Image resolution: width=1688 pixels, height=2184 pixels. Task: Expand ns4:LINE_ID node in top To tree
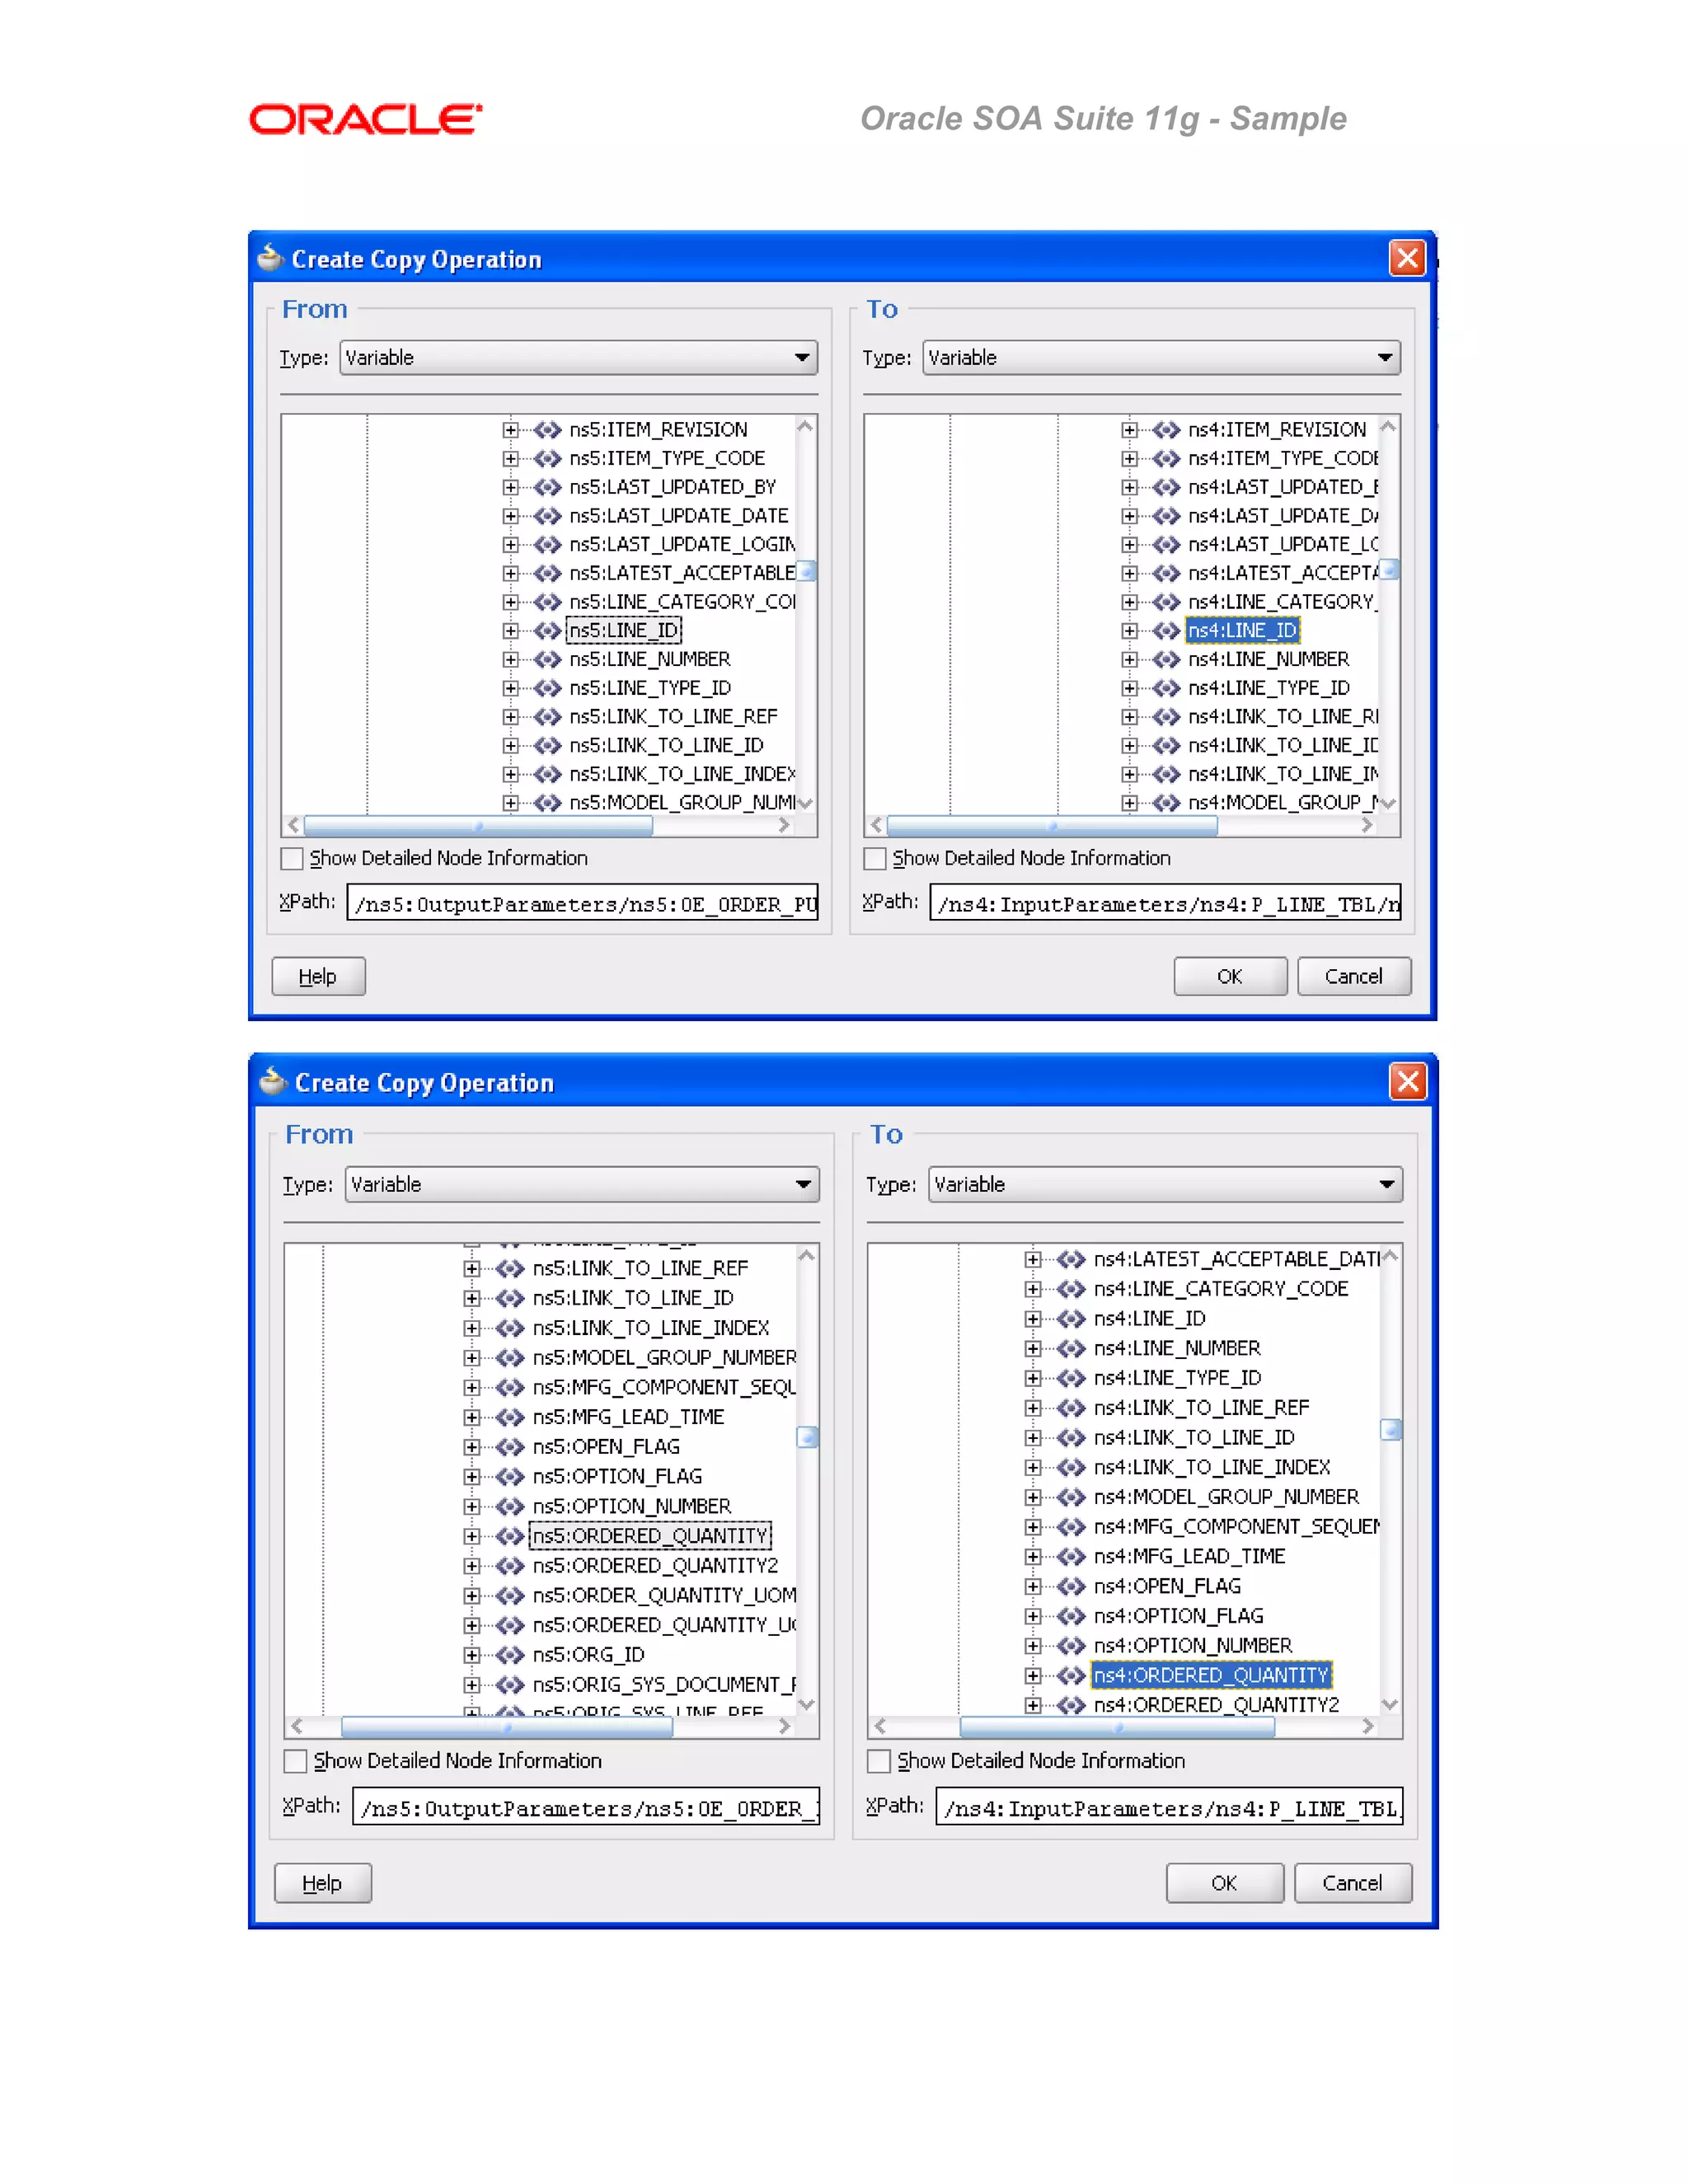click(x=1130, y=631)
